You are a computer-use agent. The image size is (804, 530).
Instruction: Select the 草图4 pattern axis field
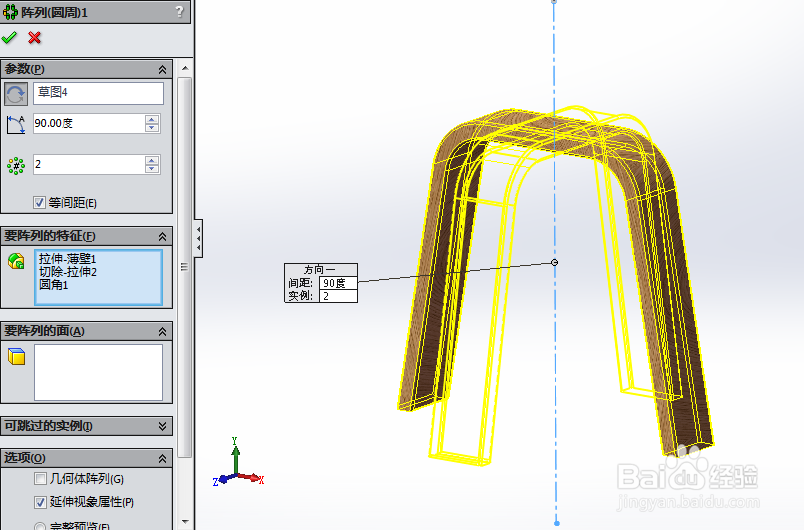tap(98, 93)
